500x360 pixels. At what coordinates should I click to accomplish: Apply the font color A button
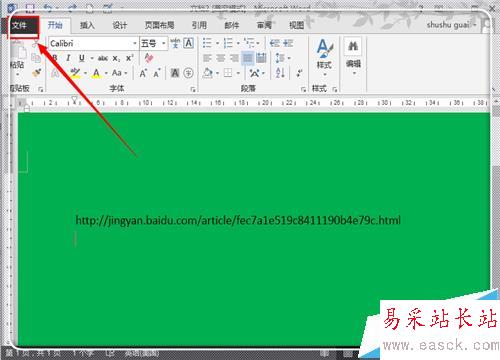pyautogui.click(x=97, y=73)
